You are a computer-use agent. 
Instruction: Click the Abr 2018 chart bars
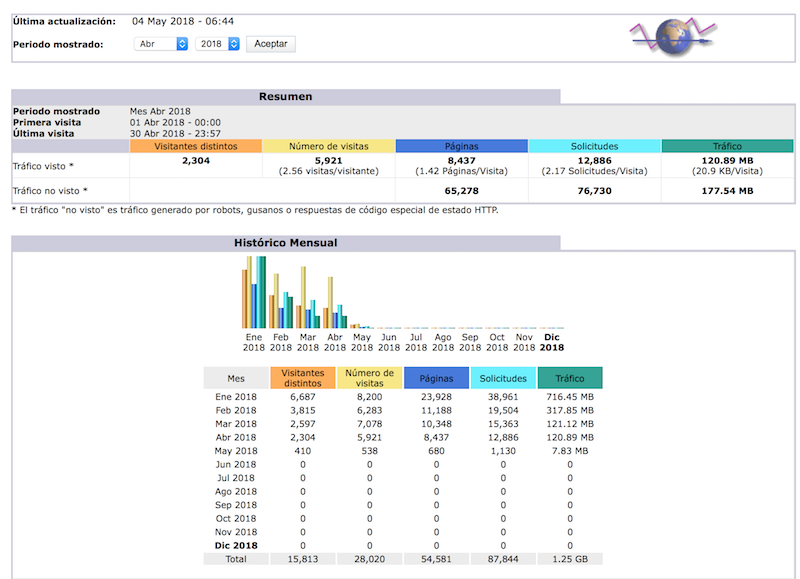point(335,303)
